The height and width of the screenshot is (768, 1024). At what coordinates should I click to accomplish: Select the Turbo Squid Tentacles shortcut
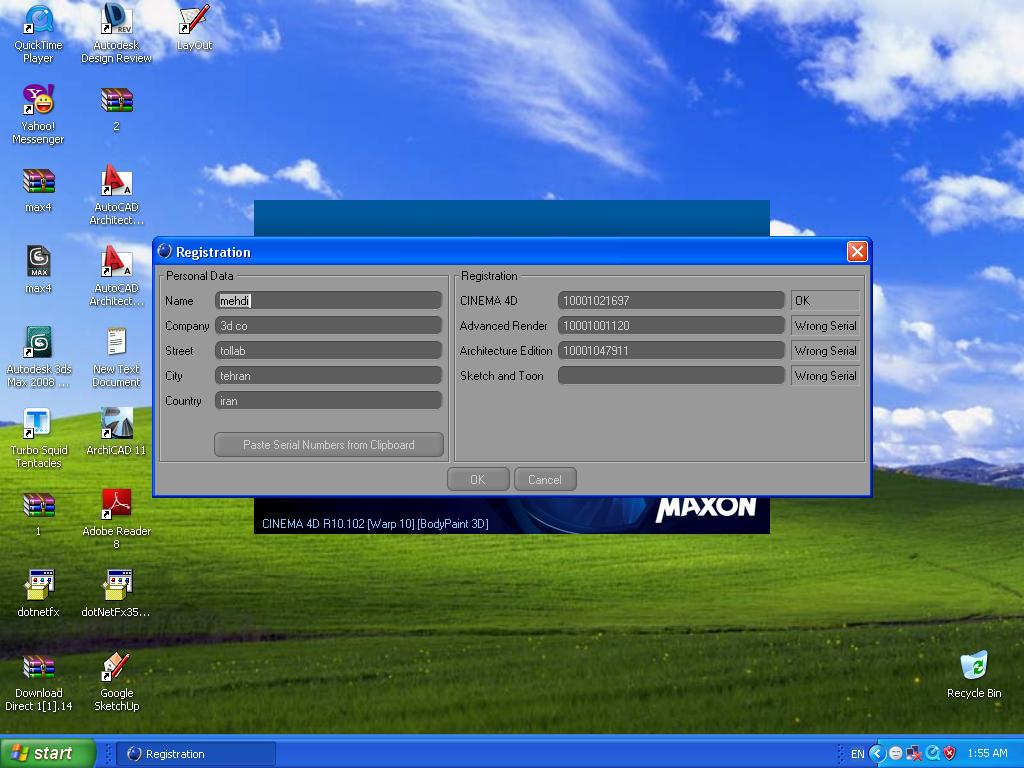pyautogui.click(x=39, y=438)
